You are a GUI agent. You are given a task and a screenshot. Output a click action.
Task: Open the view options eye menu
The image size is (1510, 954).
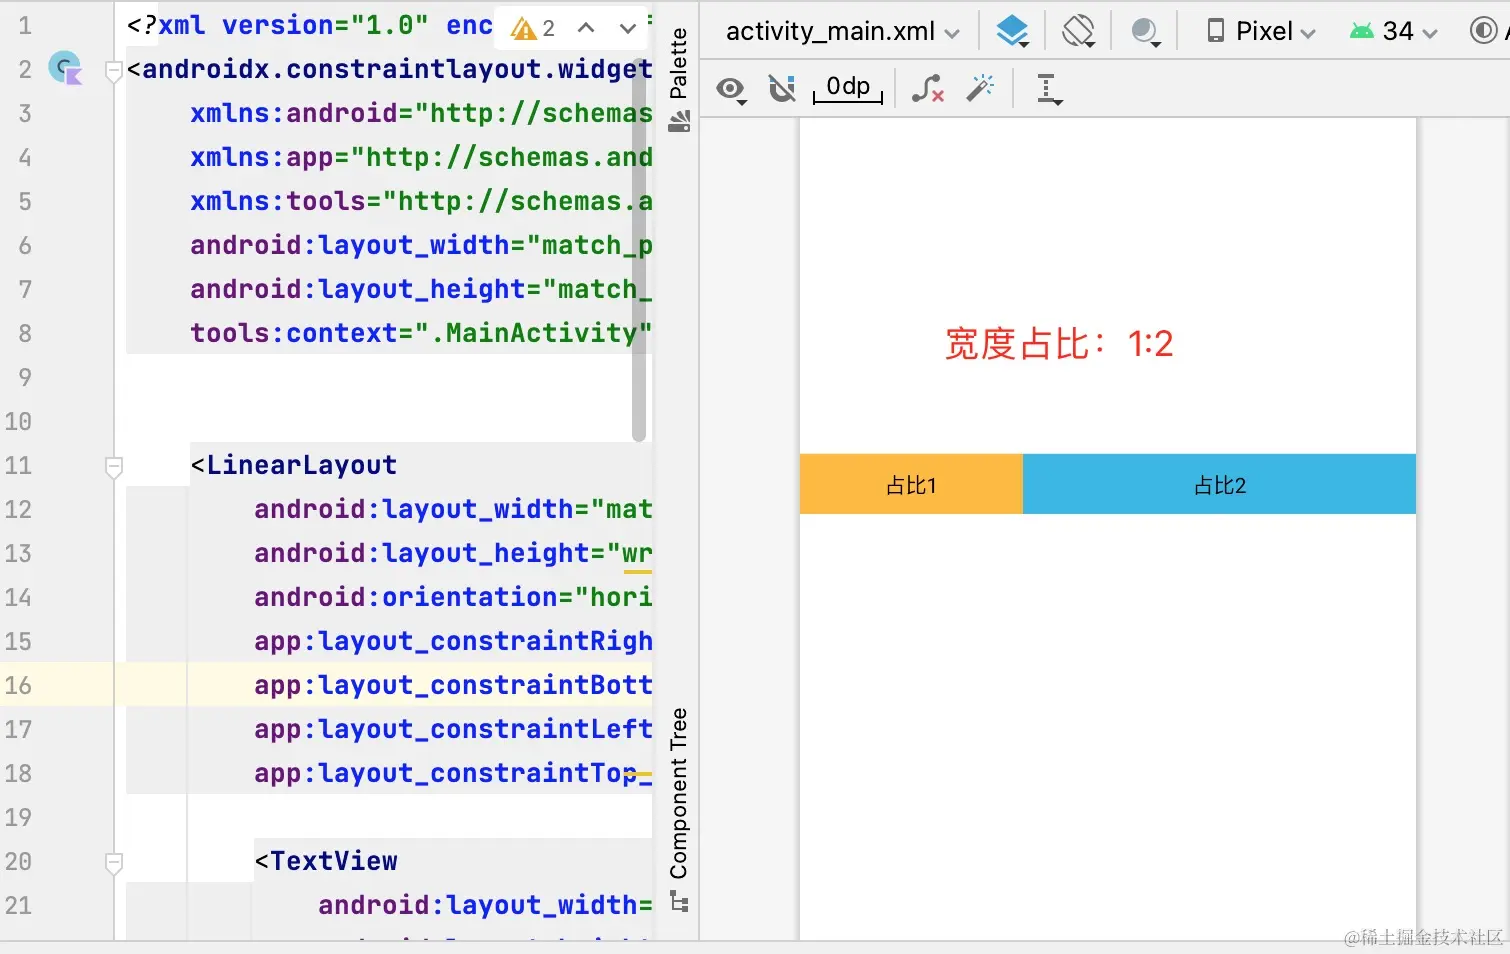(732, 90)
